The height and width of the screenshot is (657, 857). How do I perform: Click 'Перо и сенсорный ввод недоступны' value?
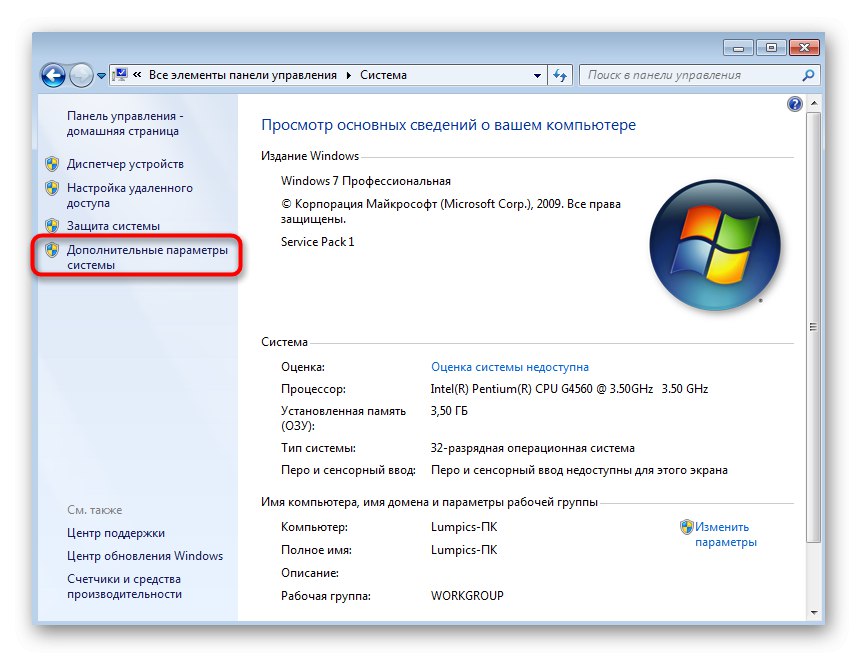coord(579,470)
